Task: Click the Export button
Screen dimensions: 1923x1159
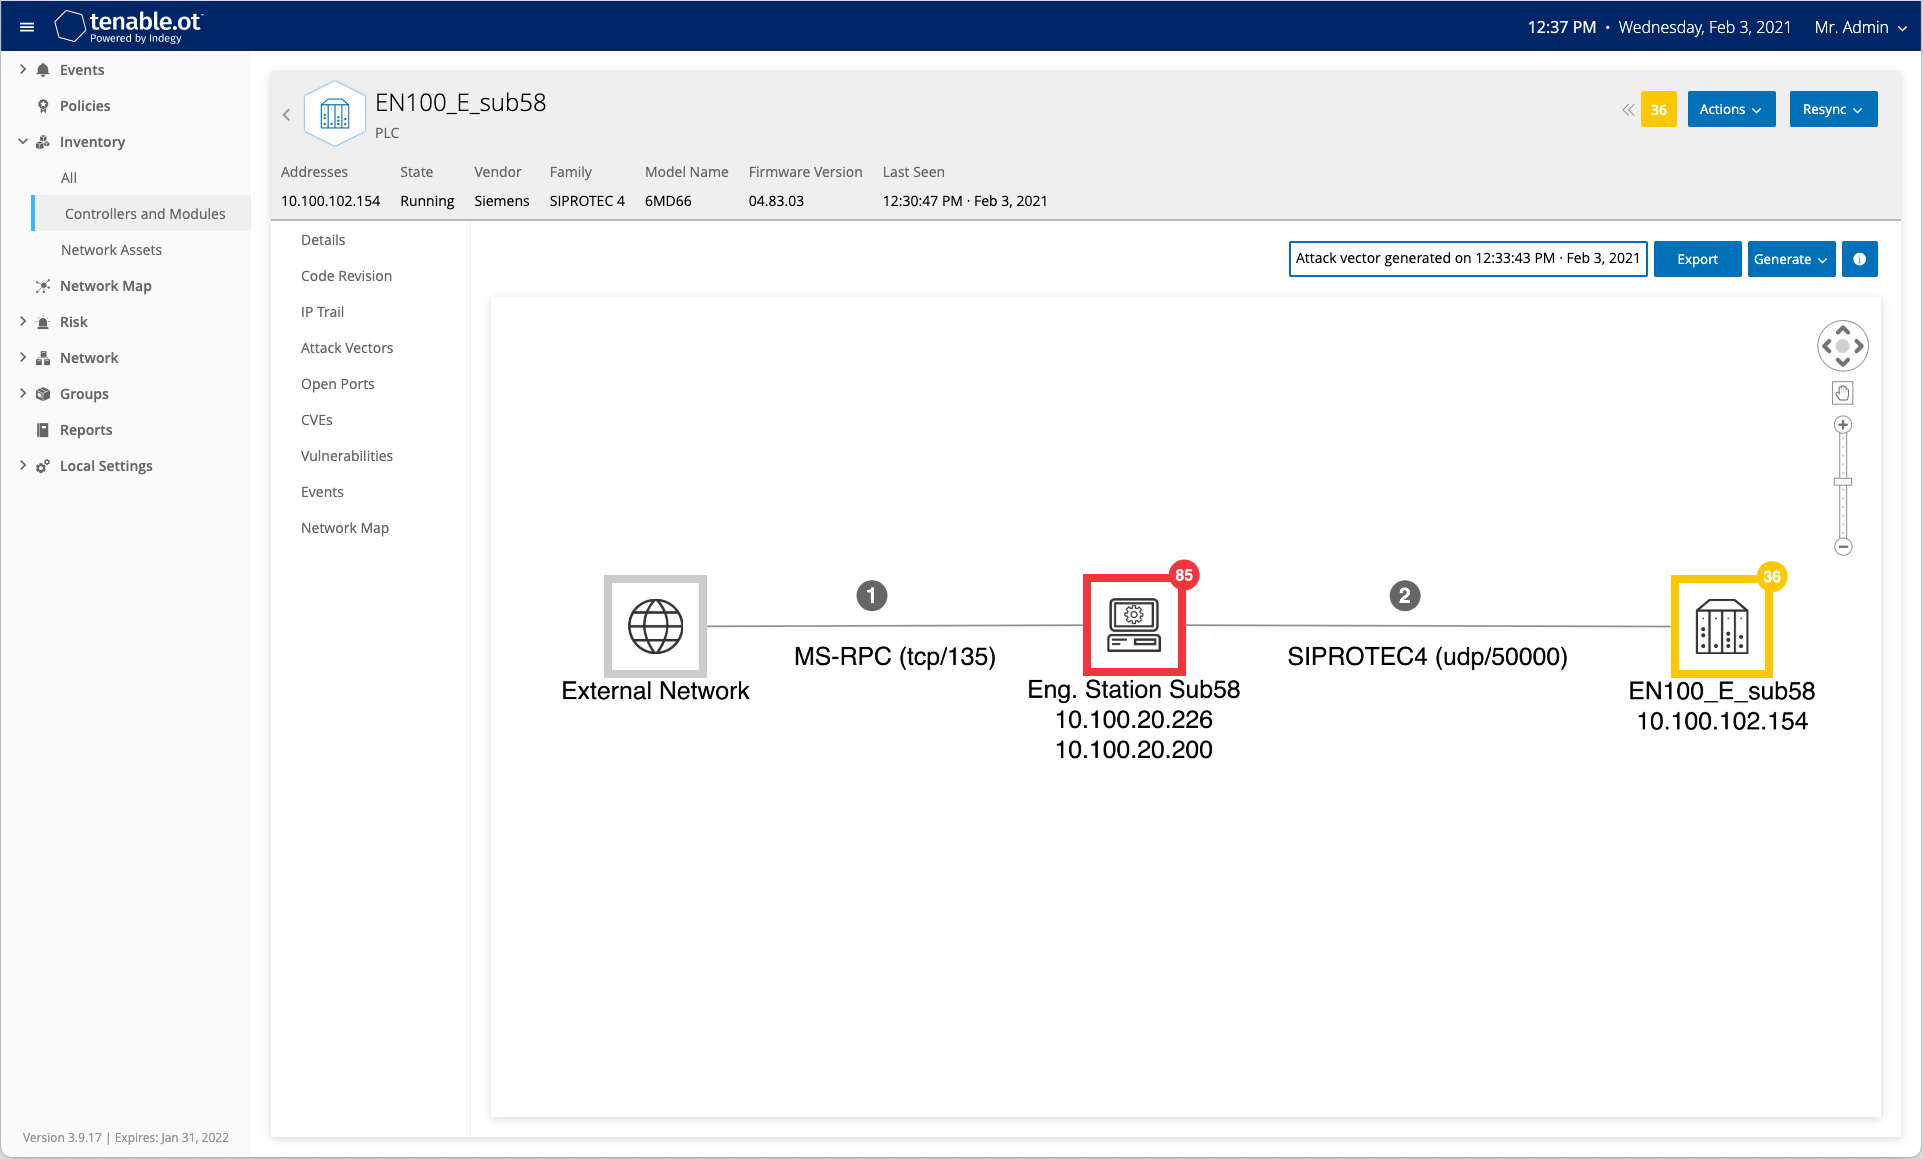Action: coord(1695,258)
